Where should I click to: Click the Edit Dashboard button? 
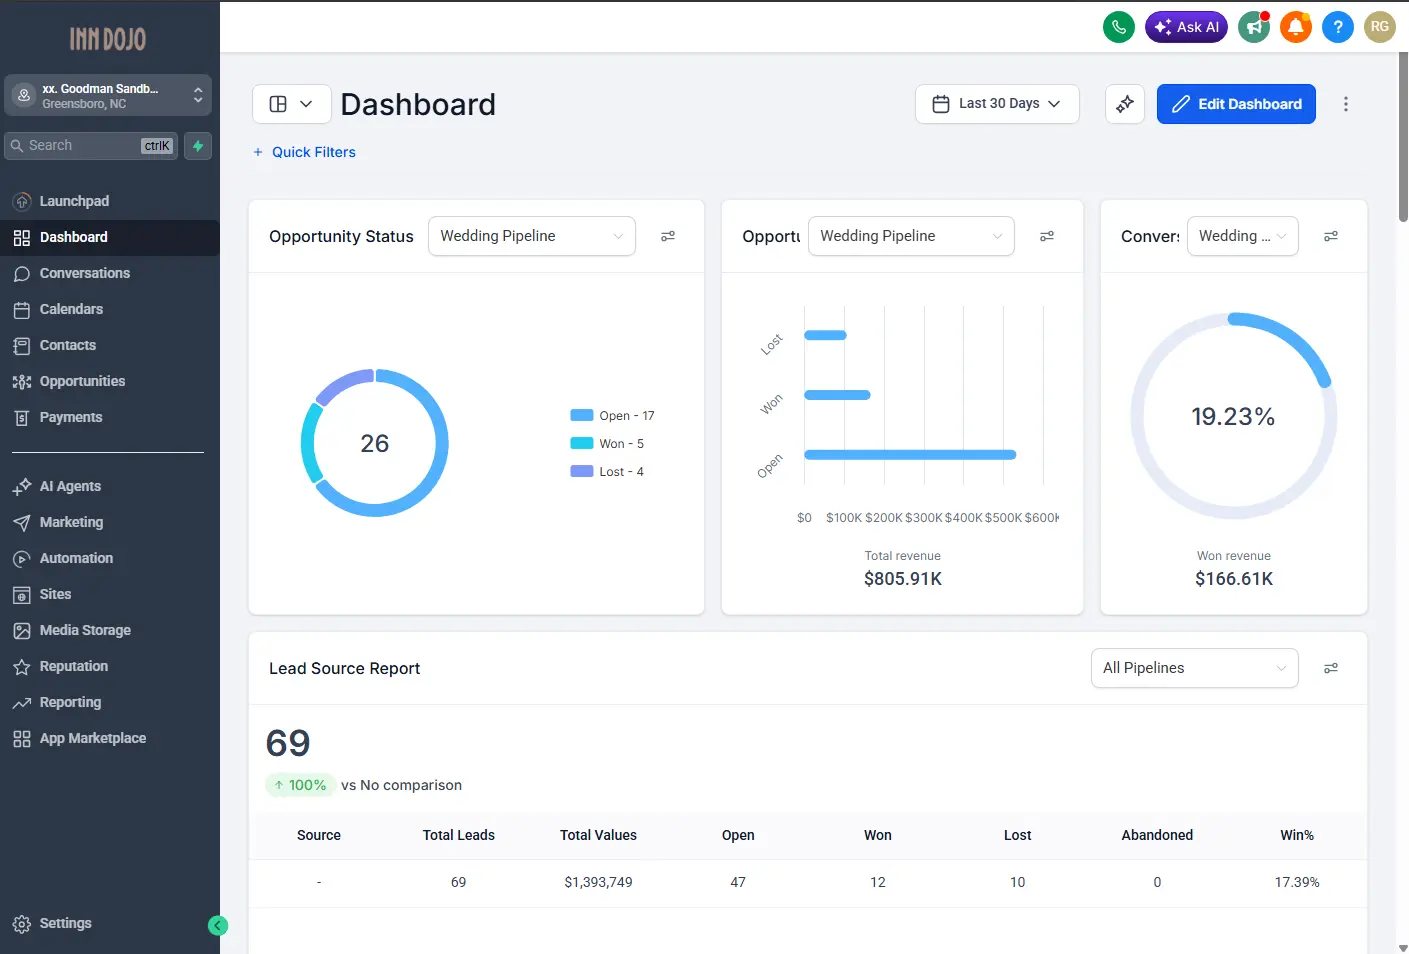click(1236, 103)
